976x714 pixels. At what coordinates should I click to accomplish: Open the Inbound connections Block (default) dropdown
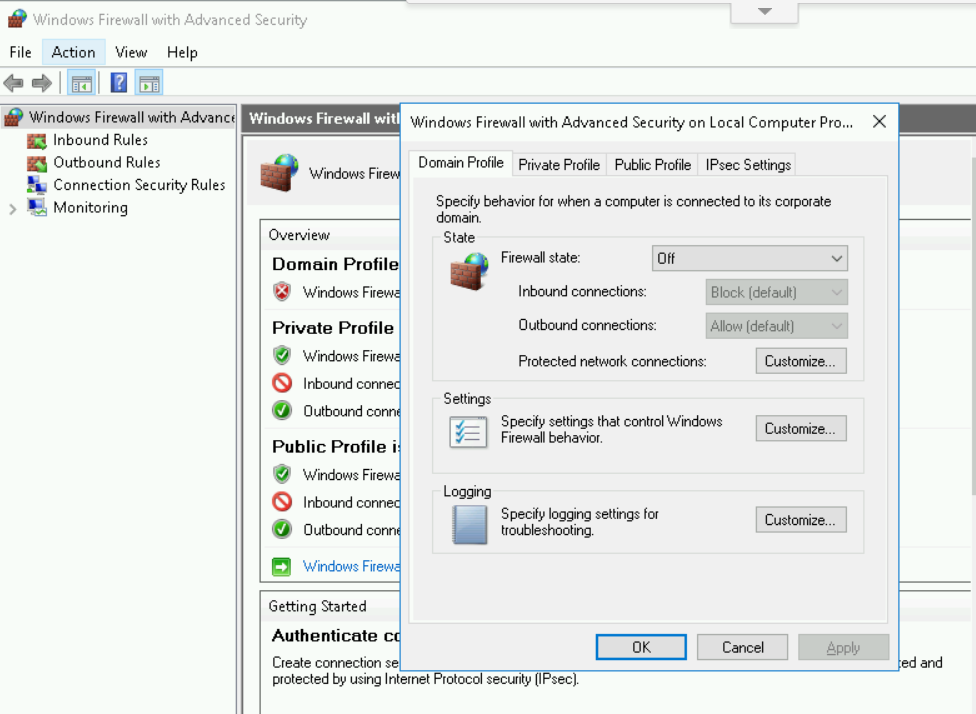[776, 292]
